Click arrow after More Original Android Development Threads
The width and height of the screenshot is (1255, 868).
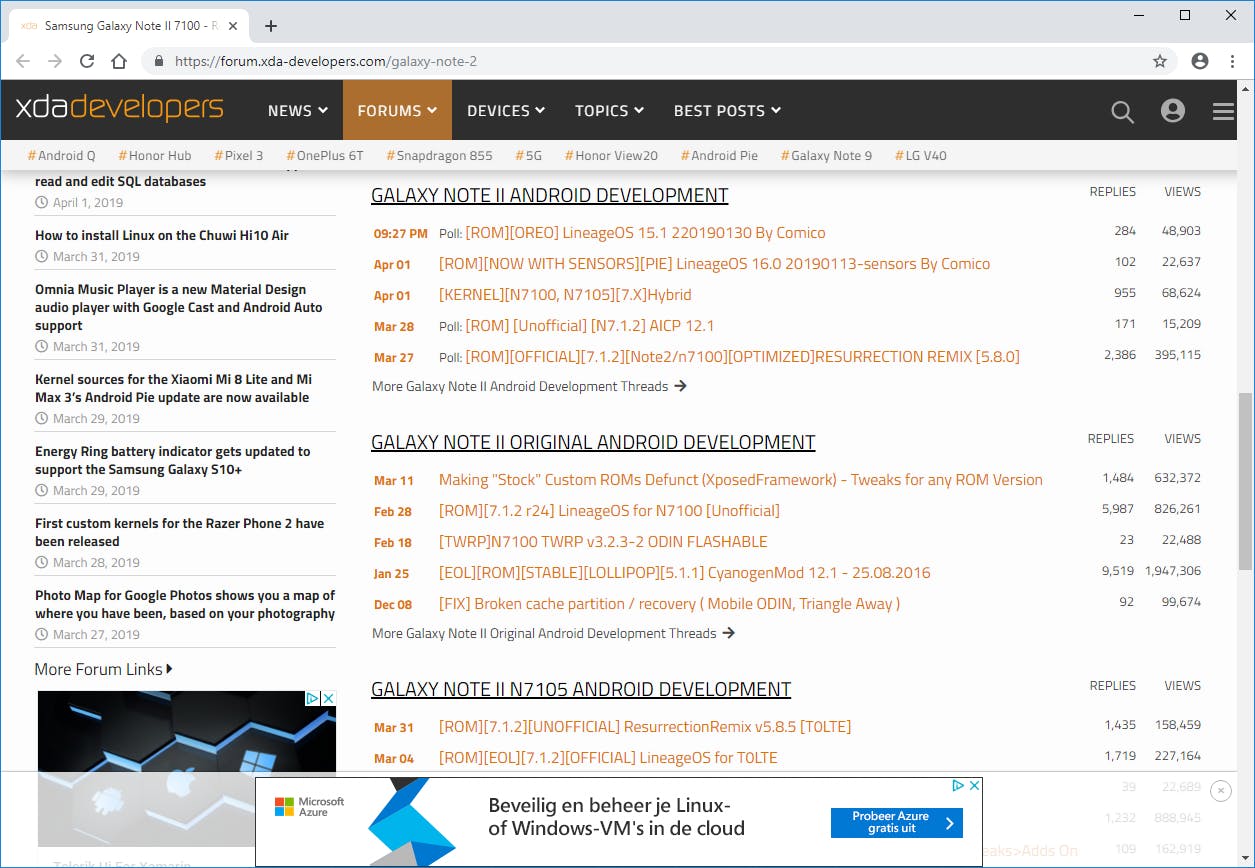coord(728,632)
